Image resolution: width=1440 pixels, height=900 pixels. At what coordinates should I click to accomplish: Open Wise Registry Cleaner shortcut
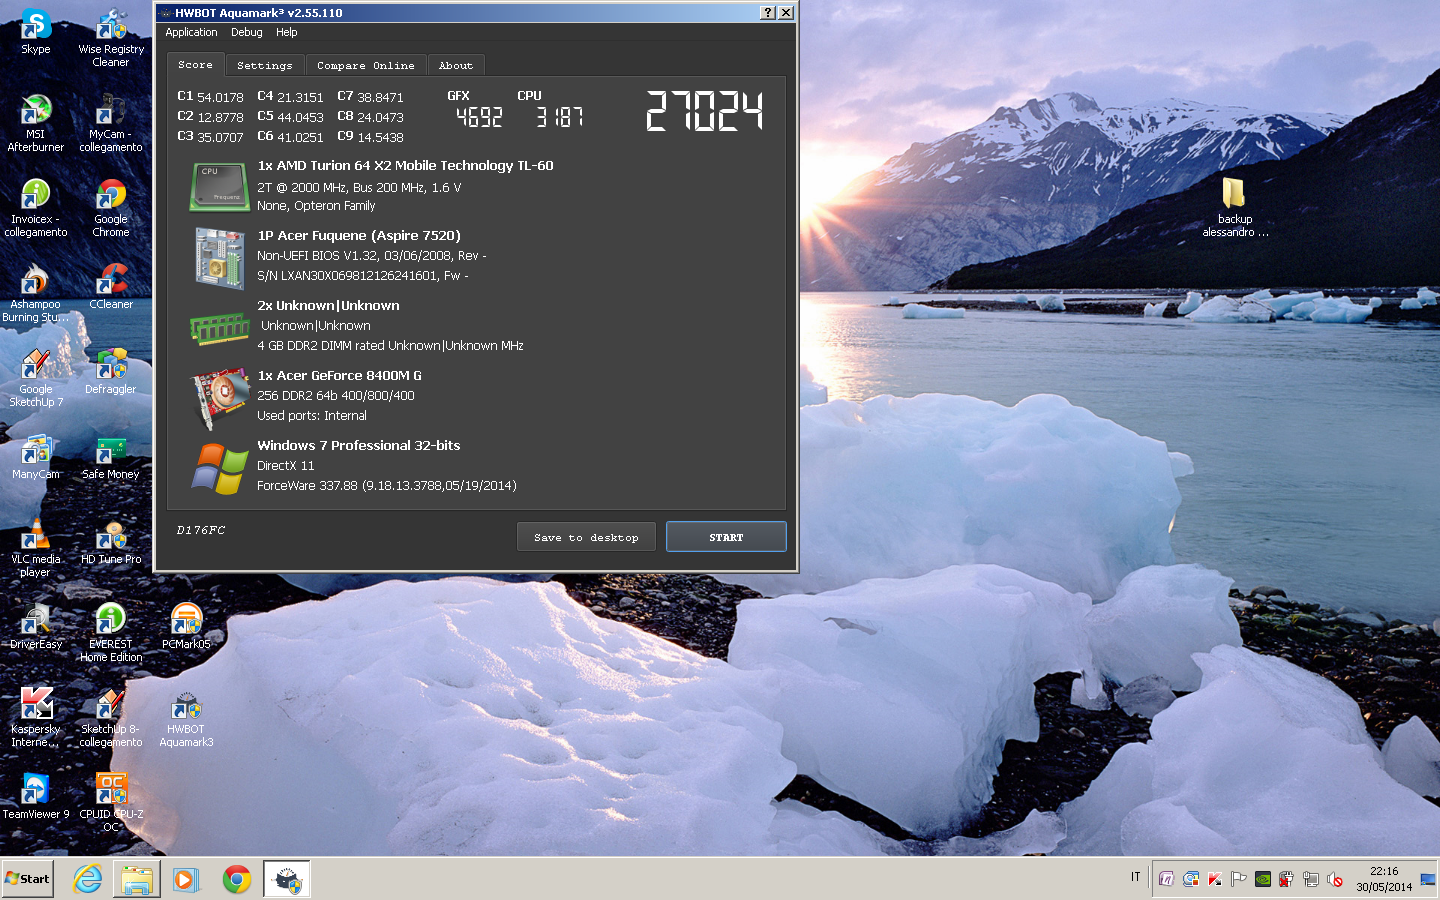tap(111, 37)
